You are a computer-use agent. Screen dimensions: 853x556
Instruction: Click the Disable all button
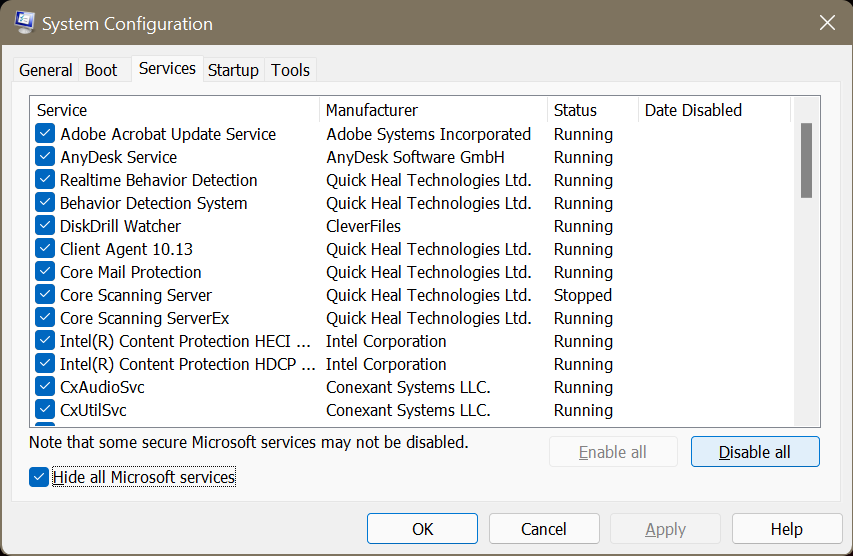pos(755,452)
